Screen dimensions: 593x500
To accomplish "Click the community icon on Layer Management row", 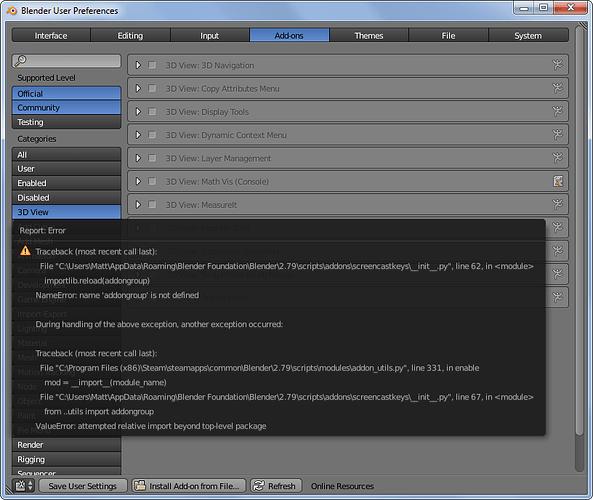I will click(x=557, y=158).
